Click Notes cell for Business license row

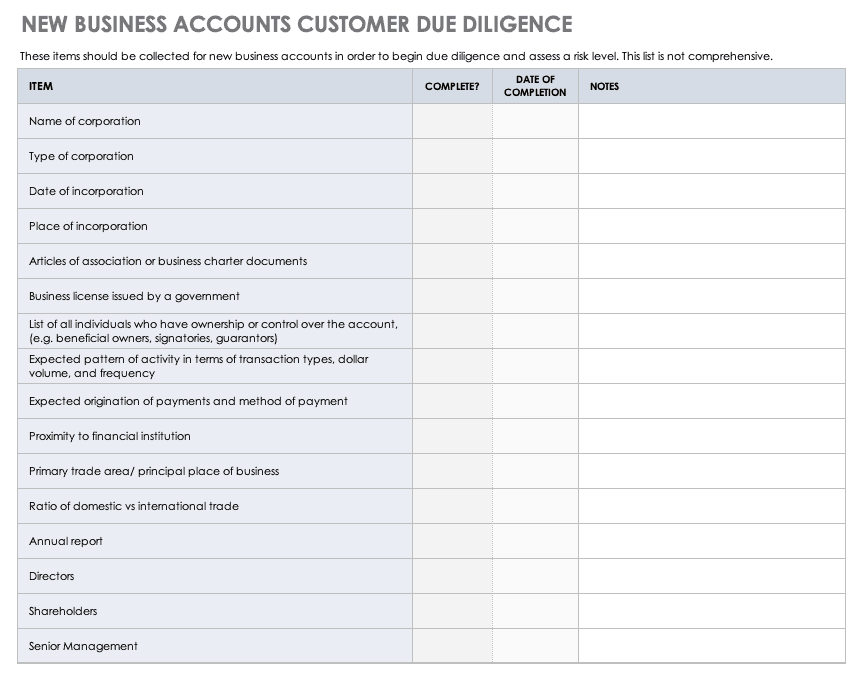click(712, 296)
